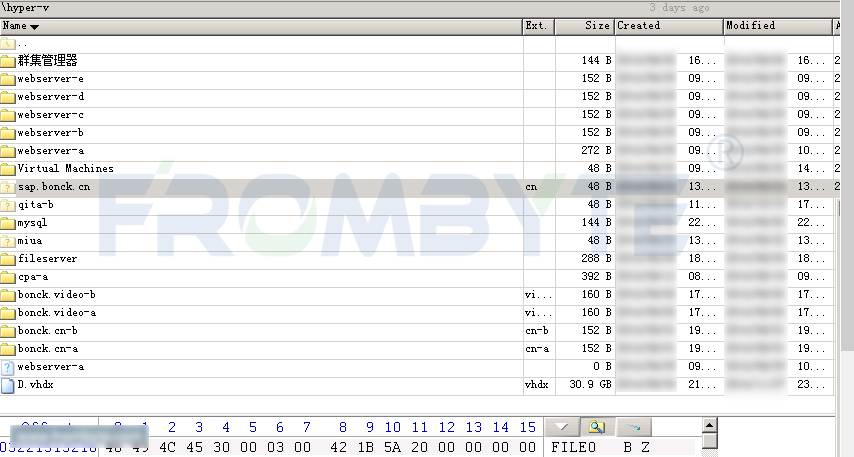Click hex column offset header 8
Viewport: 854px width, 457px height.
click(343, 428)
